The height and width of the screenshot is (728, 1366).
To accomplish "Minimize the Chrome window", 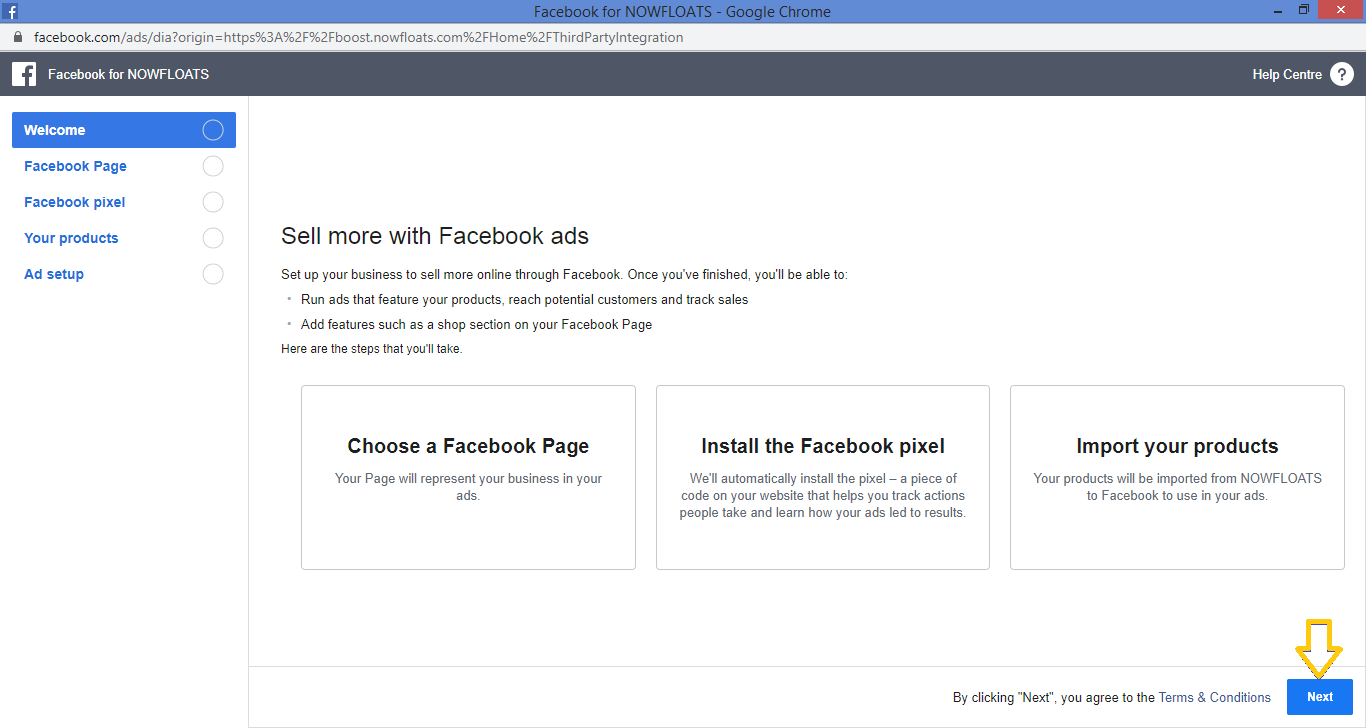I will [1276, 10].
